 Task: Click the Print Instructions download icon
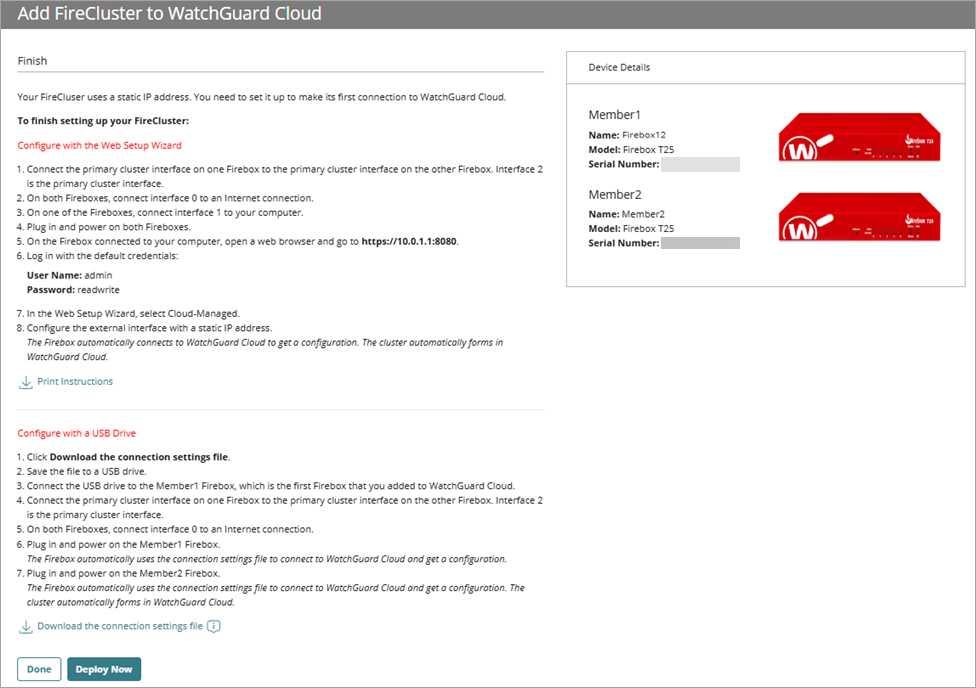point(26,382)
